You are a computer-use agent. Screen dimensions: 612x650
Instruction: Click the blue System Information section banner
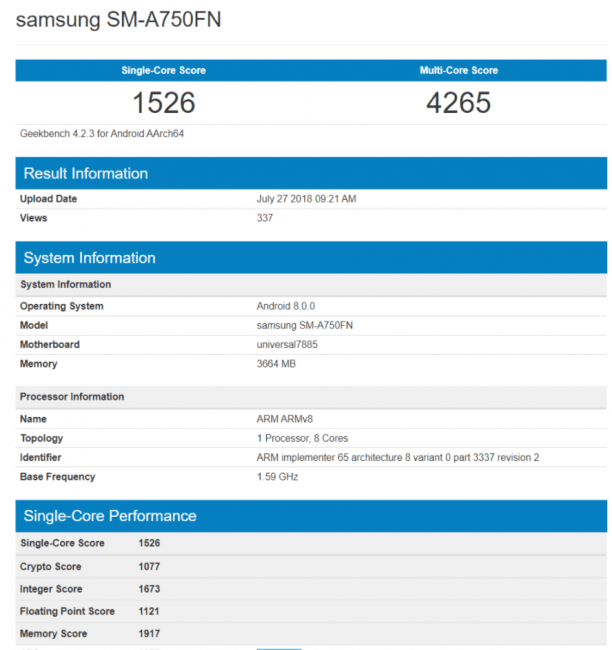click(311, 257)
